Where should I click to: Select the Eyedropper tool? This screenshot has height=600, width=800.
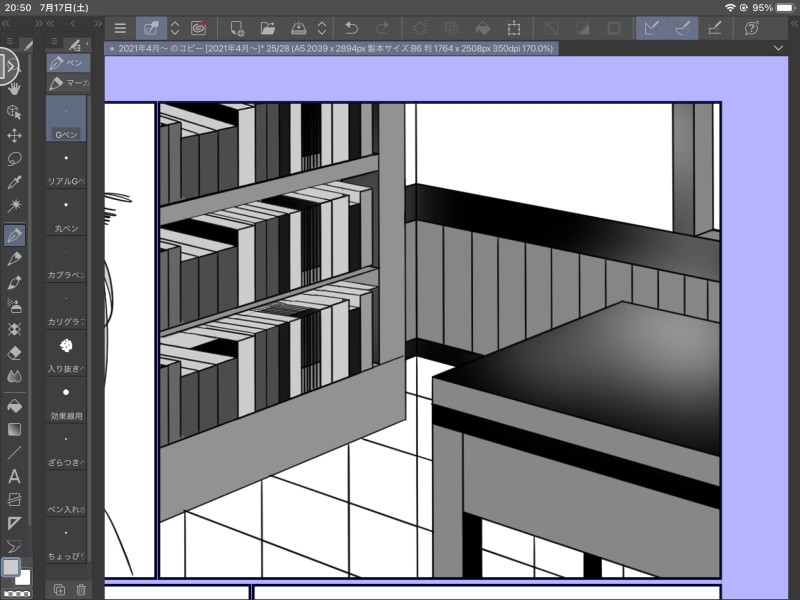(x=14, y=182)
